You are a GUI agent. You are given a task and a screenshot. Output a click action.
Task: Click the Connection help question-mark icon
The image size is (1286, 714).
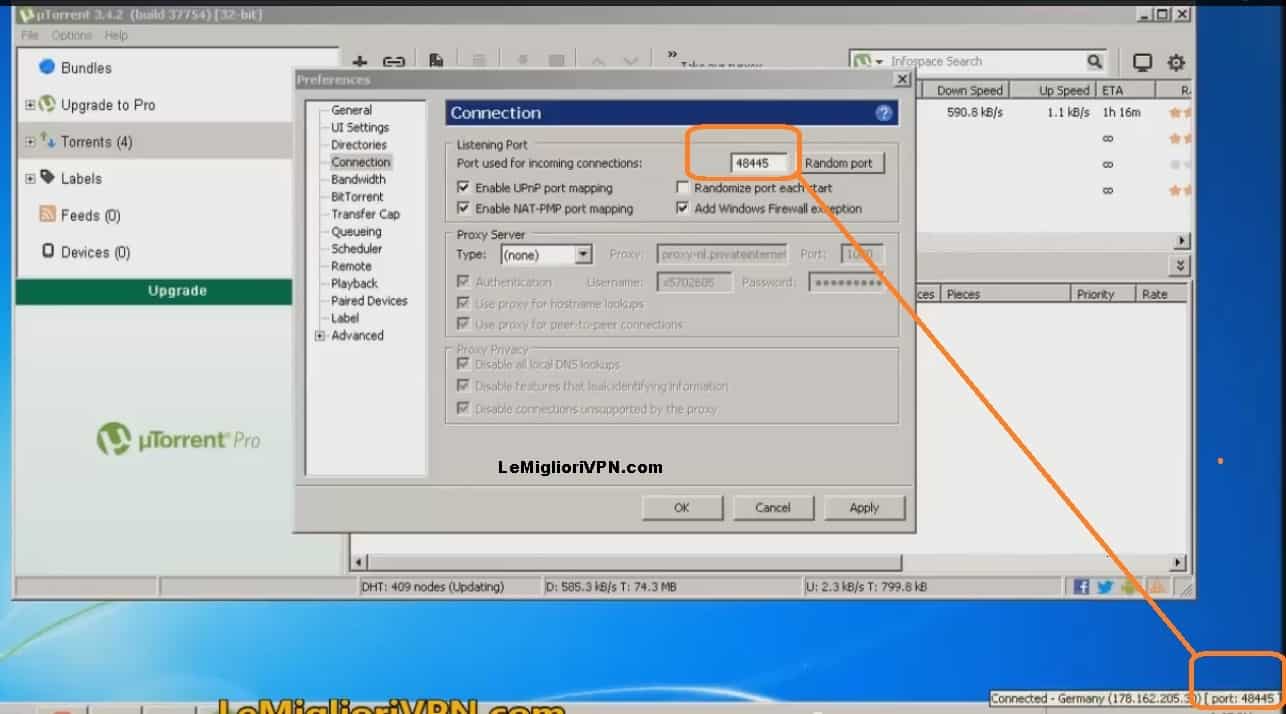(x=884, y=113)
